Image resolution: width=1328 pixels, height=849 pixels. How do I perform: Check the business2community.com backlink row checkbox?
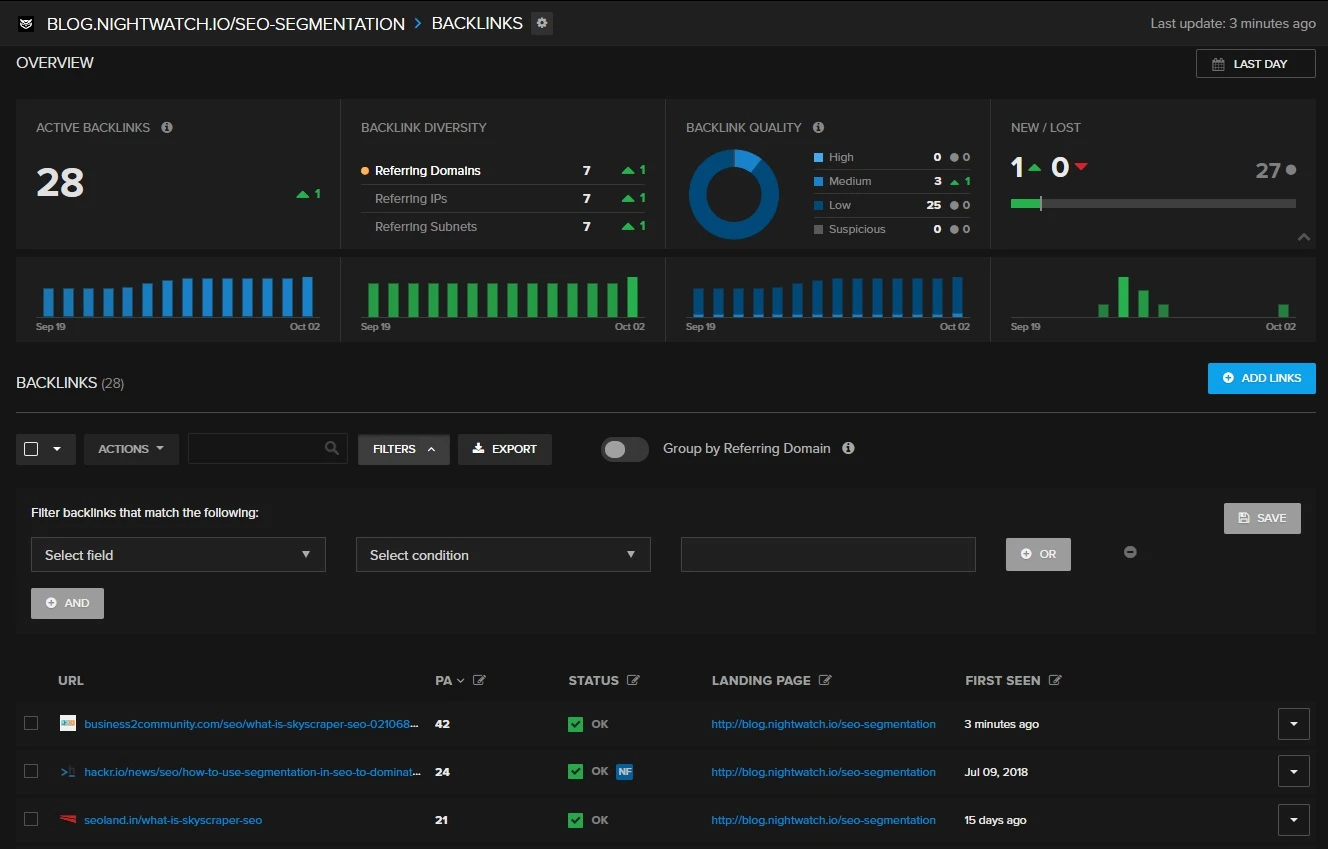pos(31,723)
